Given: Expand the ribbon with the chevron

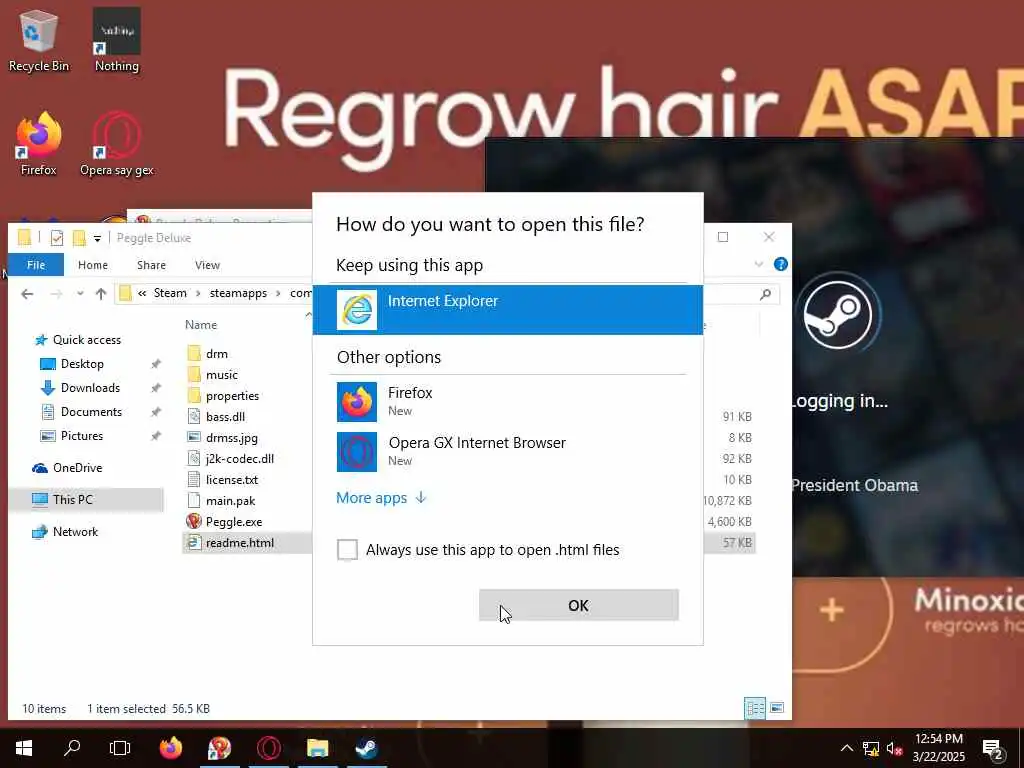Looking at the screenshot, I should click(x=759, y=264).
